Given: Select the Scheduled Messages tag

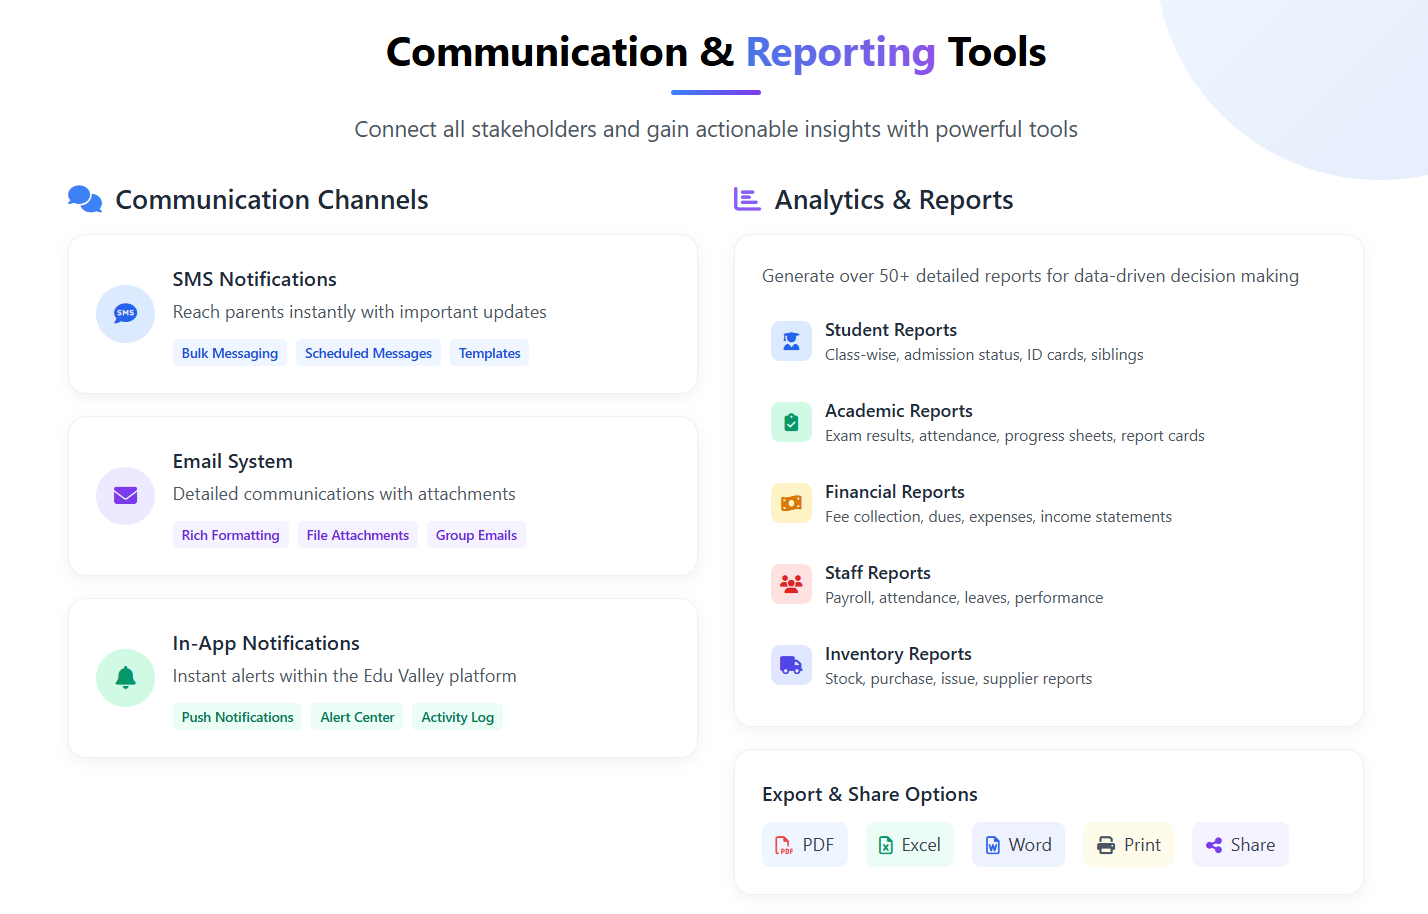Looking at the screenshot, I should (368, 353).
